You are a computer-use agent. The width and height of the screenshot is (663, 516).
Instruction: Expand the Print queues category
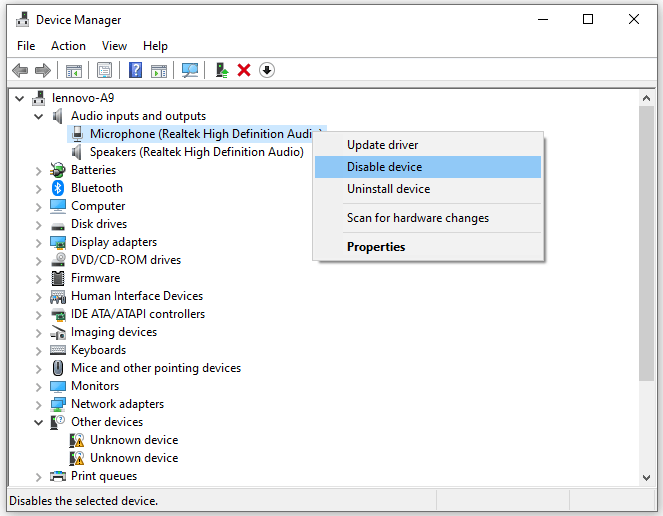[x=38, y=477]
